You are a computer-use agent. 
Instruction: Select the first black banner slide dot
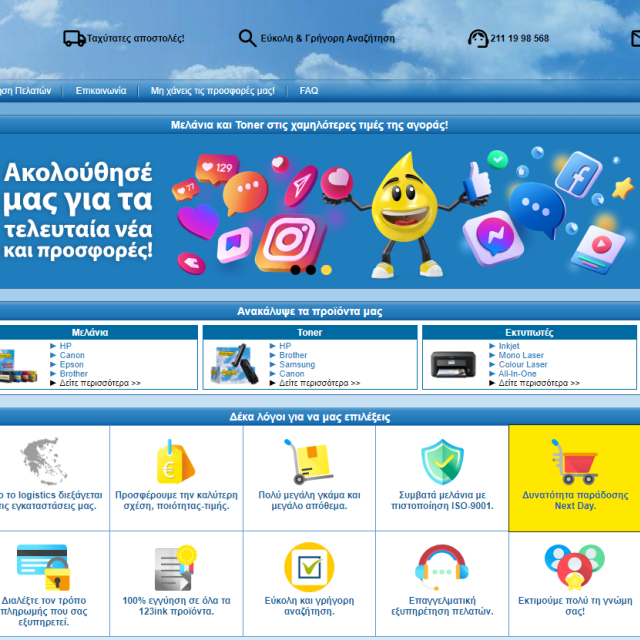click(x=296, y=270)
